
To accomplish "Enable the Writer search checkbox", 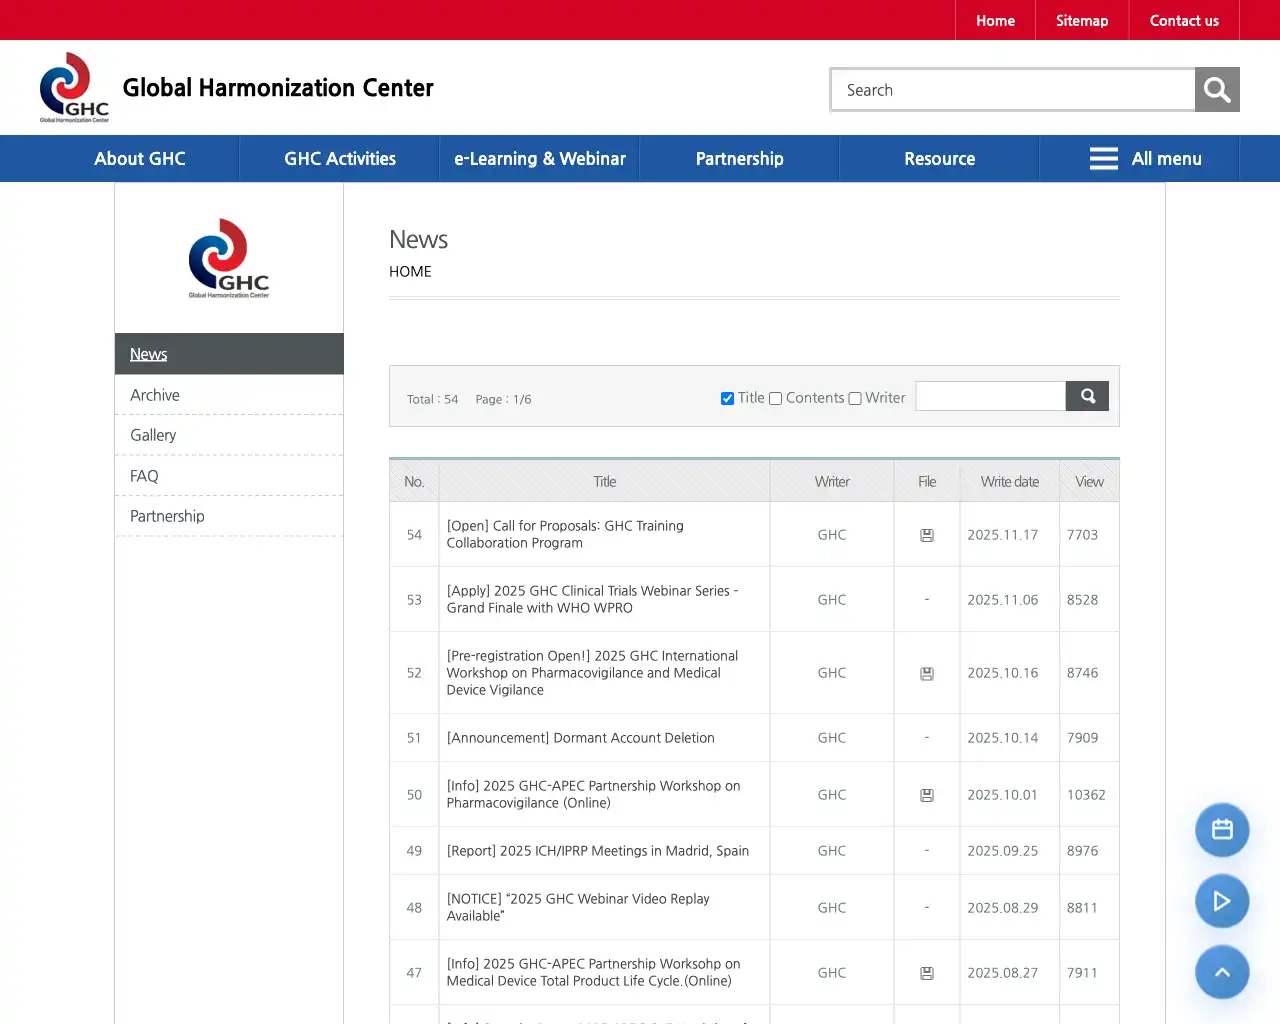I will point(855,398).
